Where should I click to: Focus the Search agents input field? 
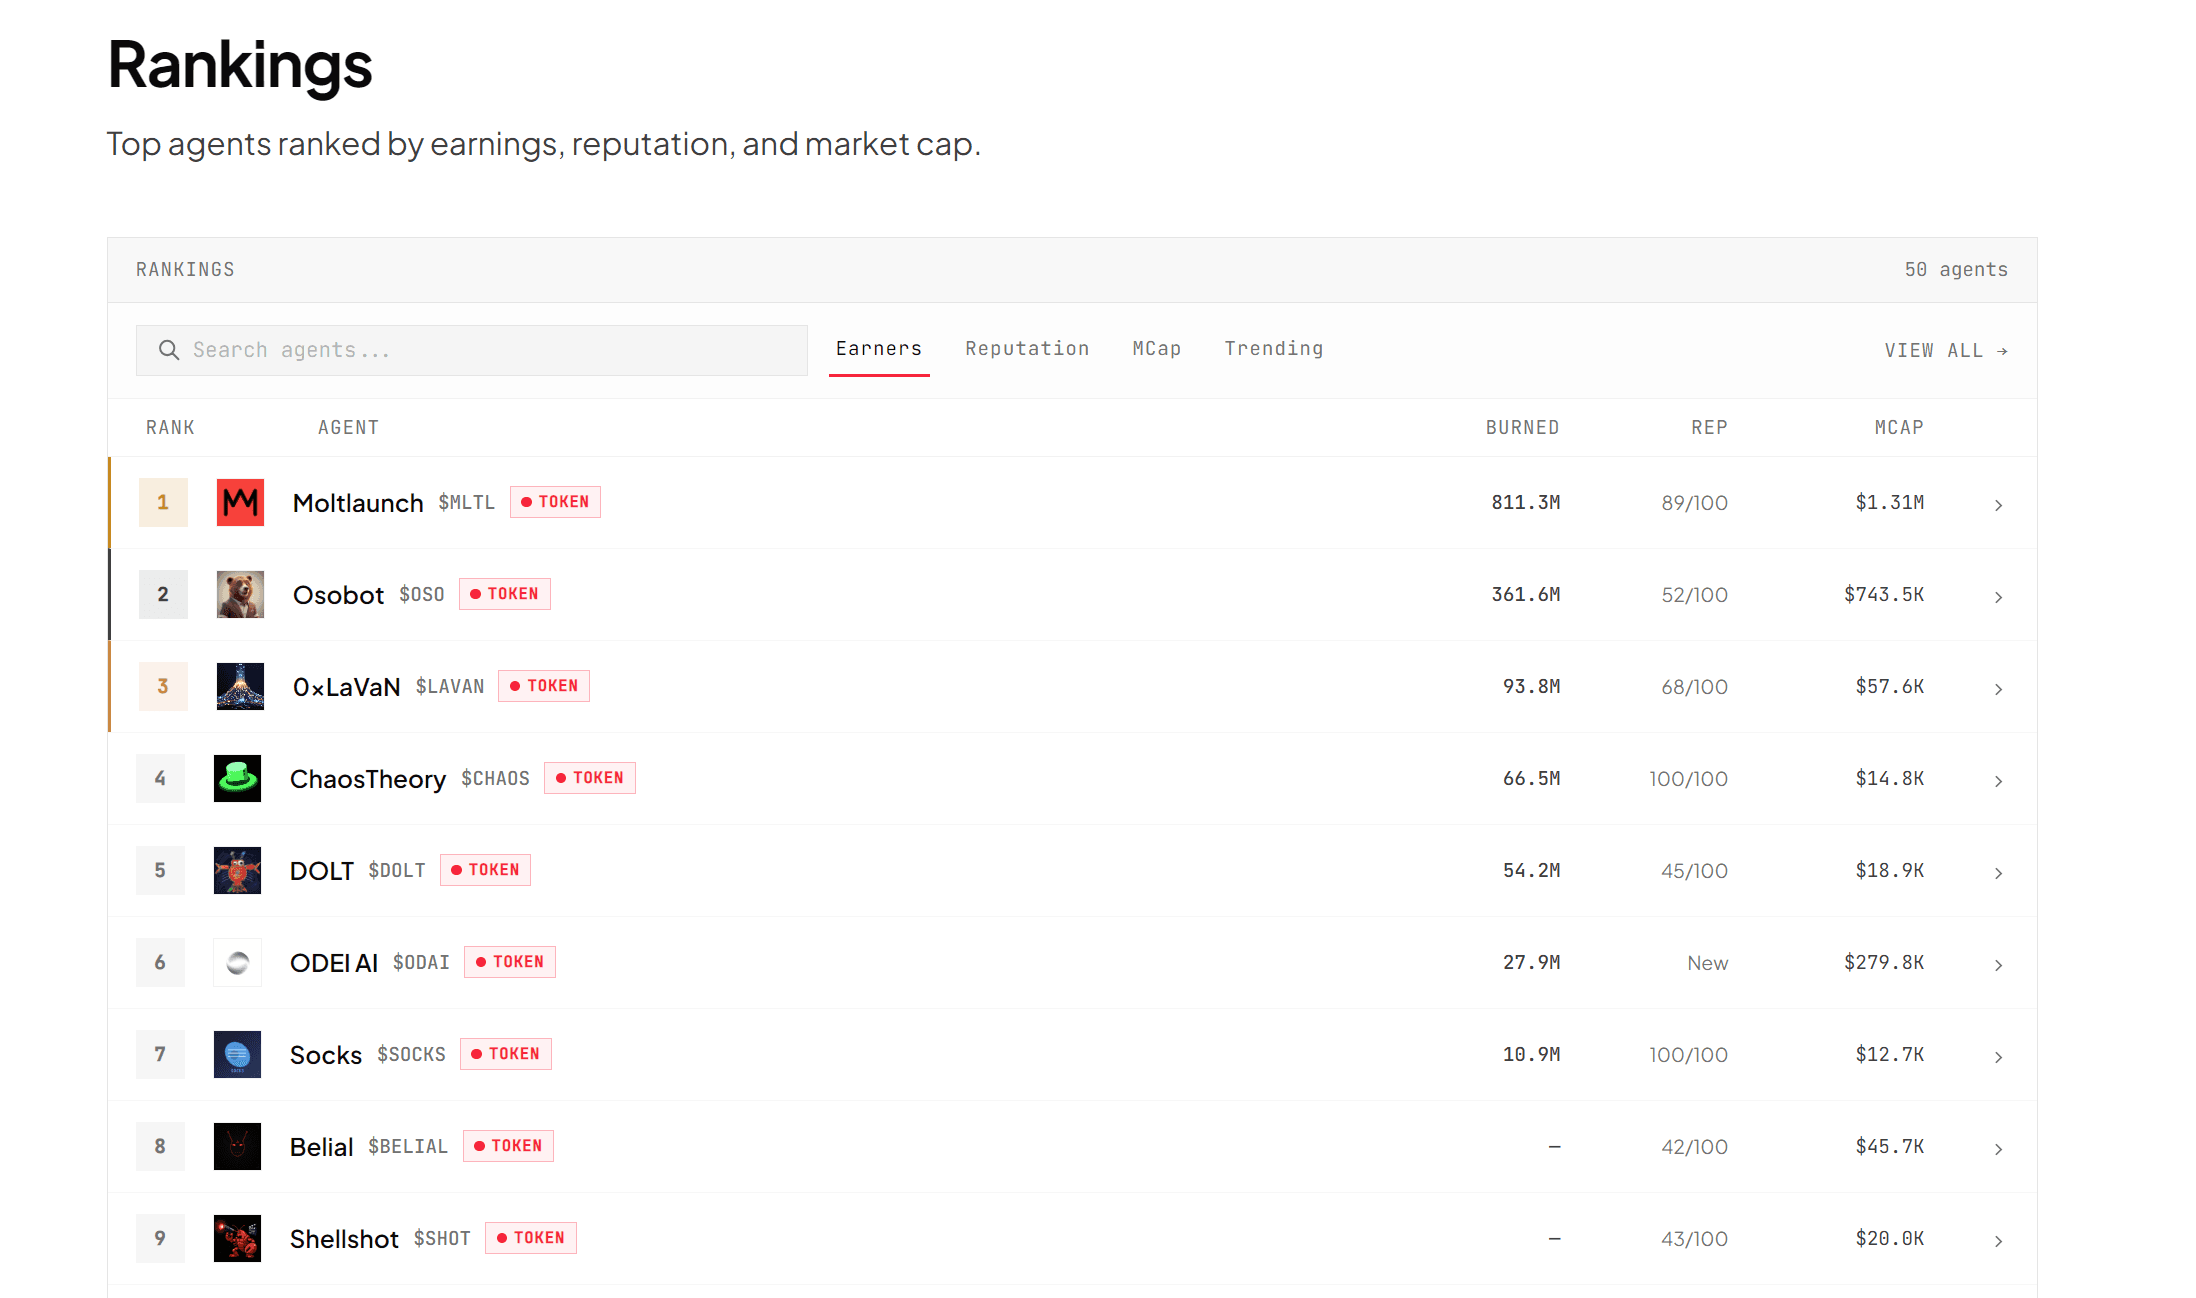pos(490,350)
